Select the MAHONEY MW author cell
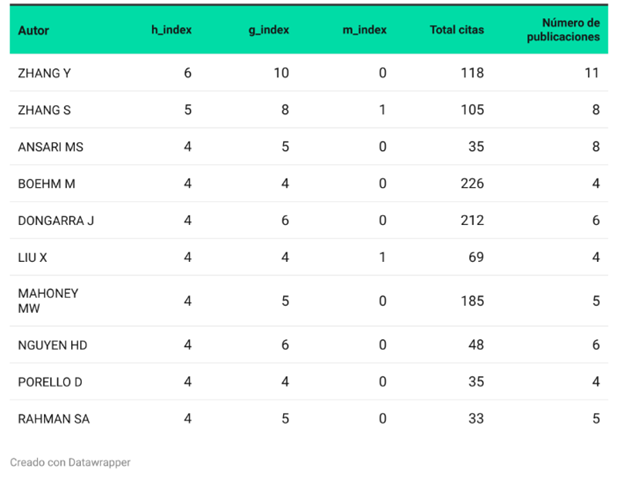 (48, 301)
